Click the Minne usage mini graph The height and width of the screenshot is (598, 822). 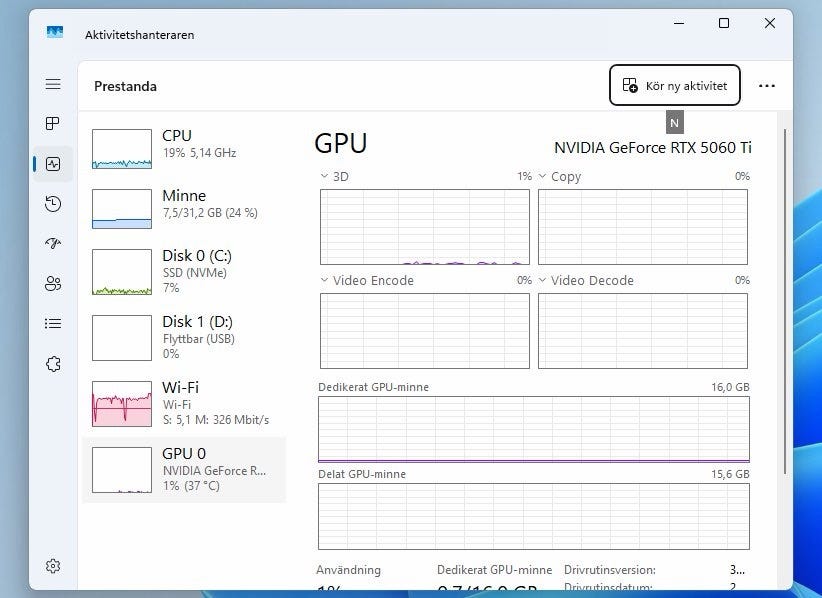click(122, 209)
